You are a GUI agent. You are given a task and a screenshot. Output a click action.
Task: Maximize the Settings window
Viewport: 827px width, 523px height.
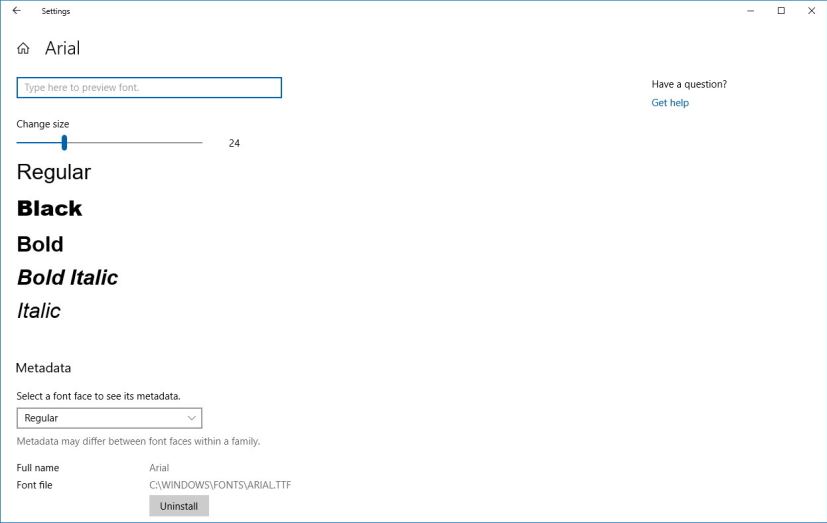781,11
